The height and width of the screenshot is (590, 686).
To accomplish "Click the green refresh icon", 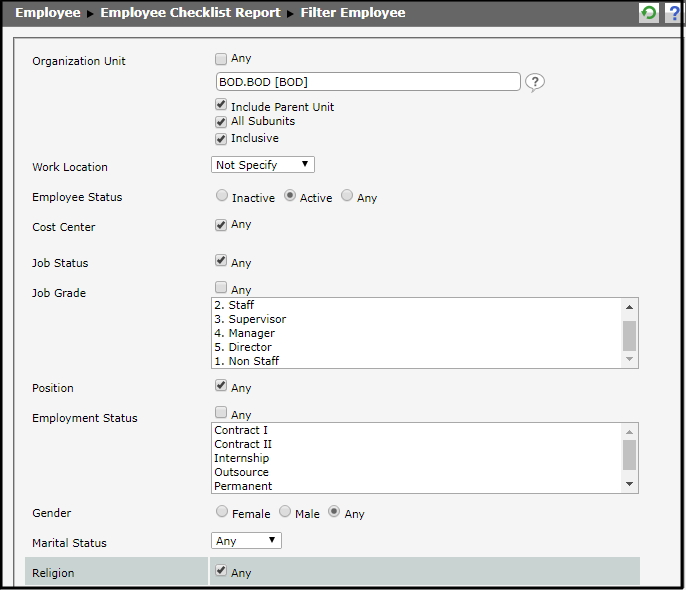I will point(649,13).
